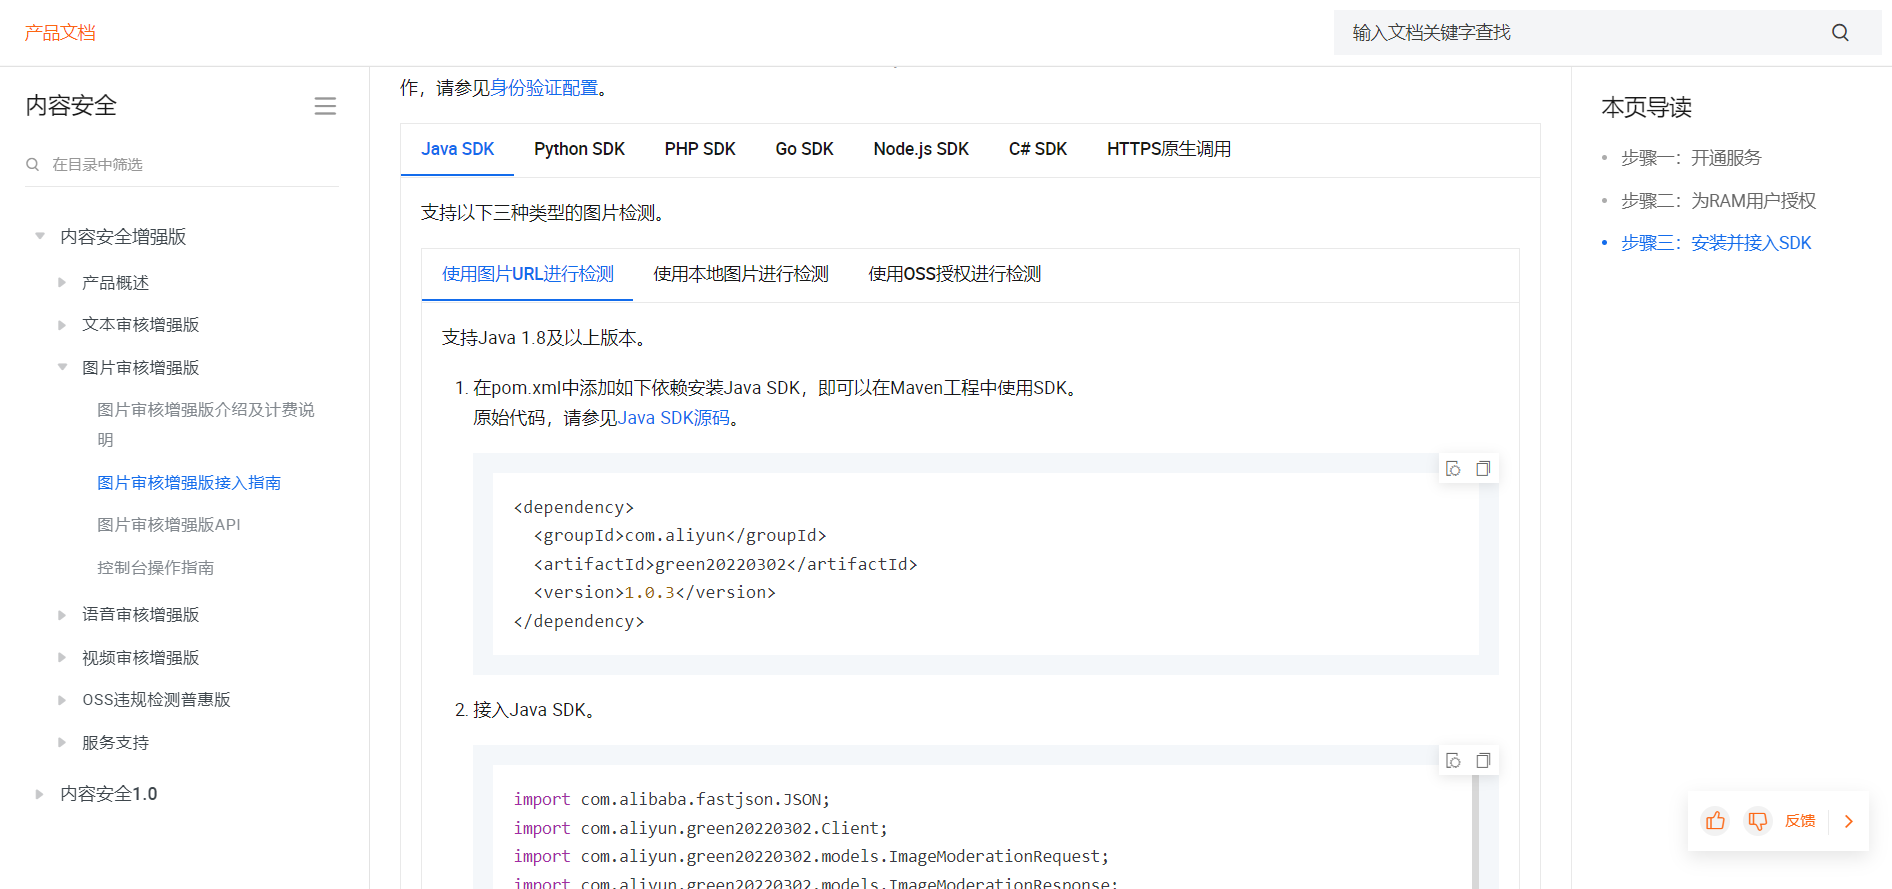Screen dimensions: 1892x889
Task: Collapse the 内容安全增强版 tree node
Action: pyautogui.click(x=40, y=236)
